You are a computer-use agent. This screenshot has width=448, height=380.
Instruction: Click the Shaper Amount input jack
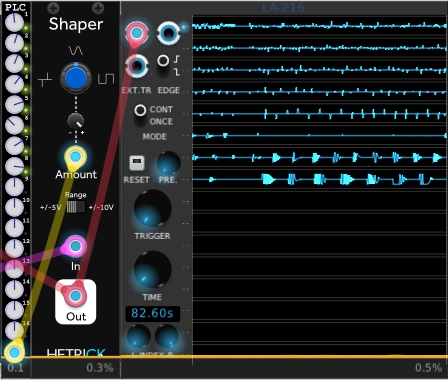coord(76,156)
